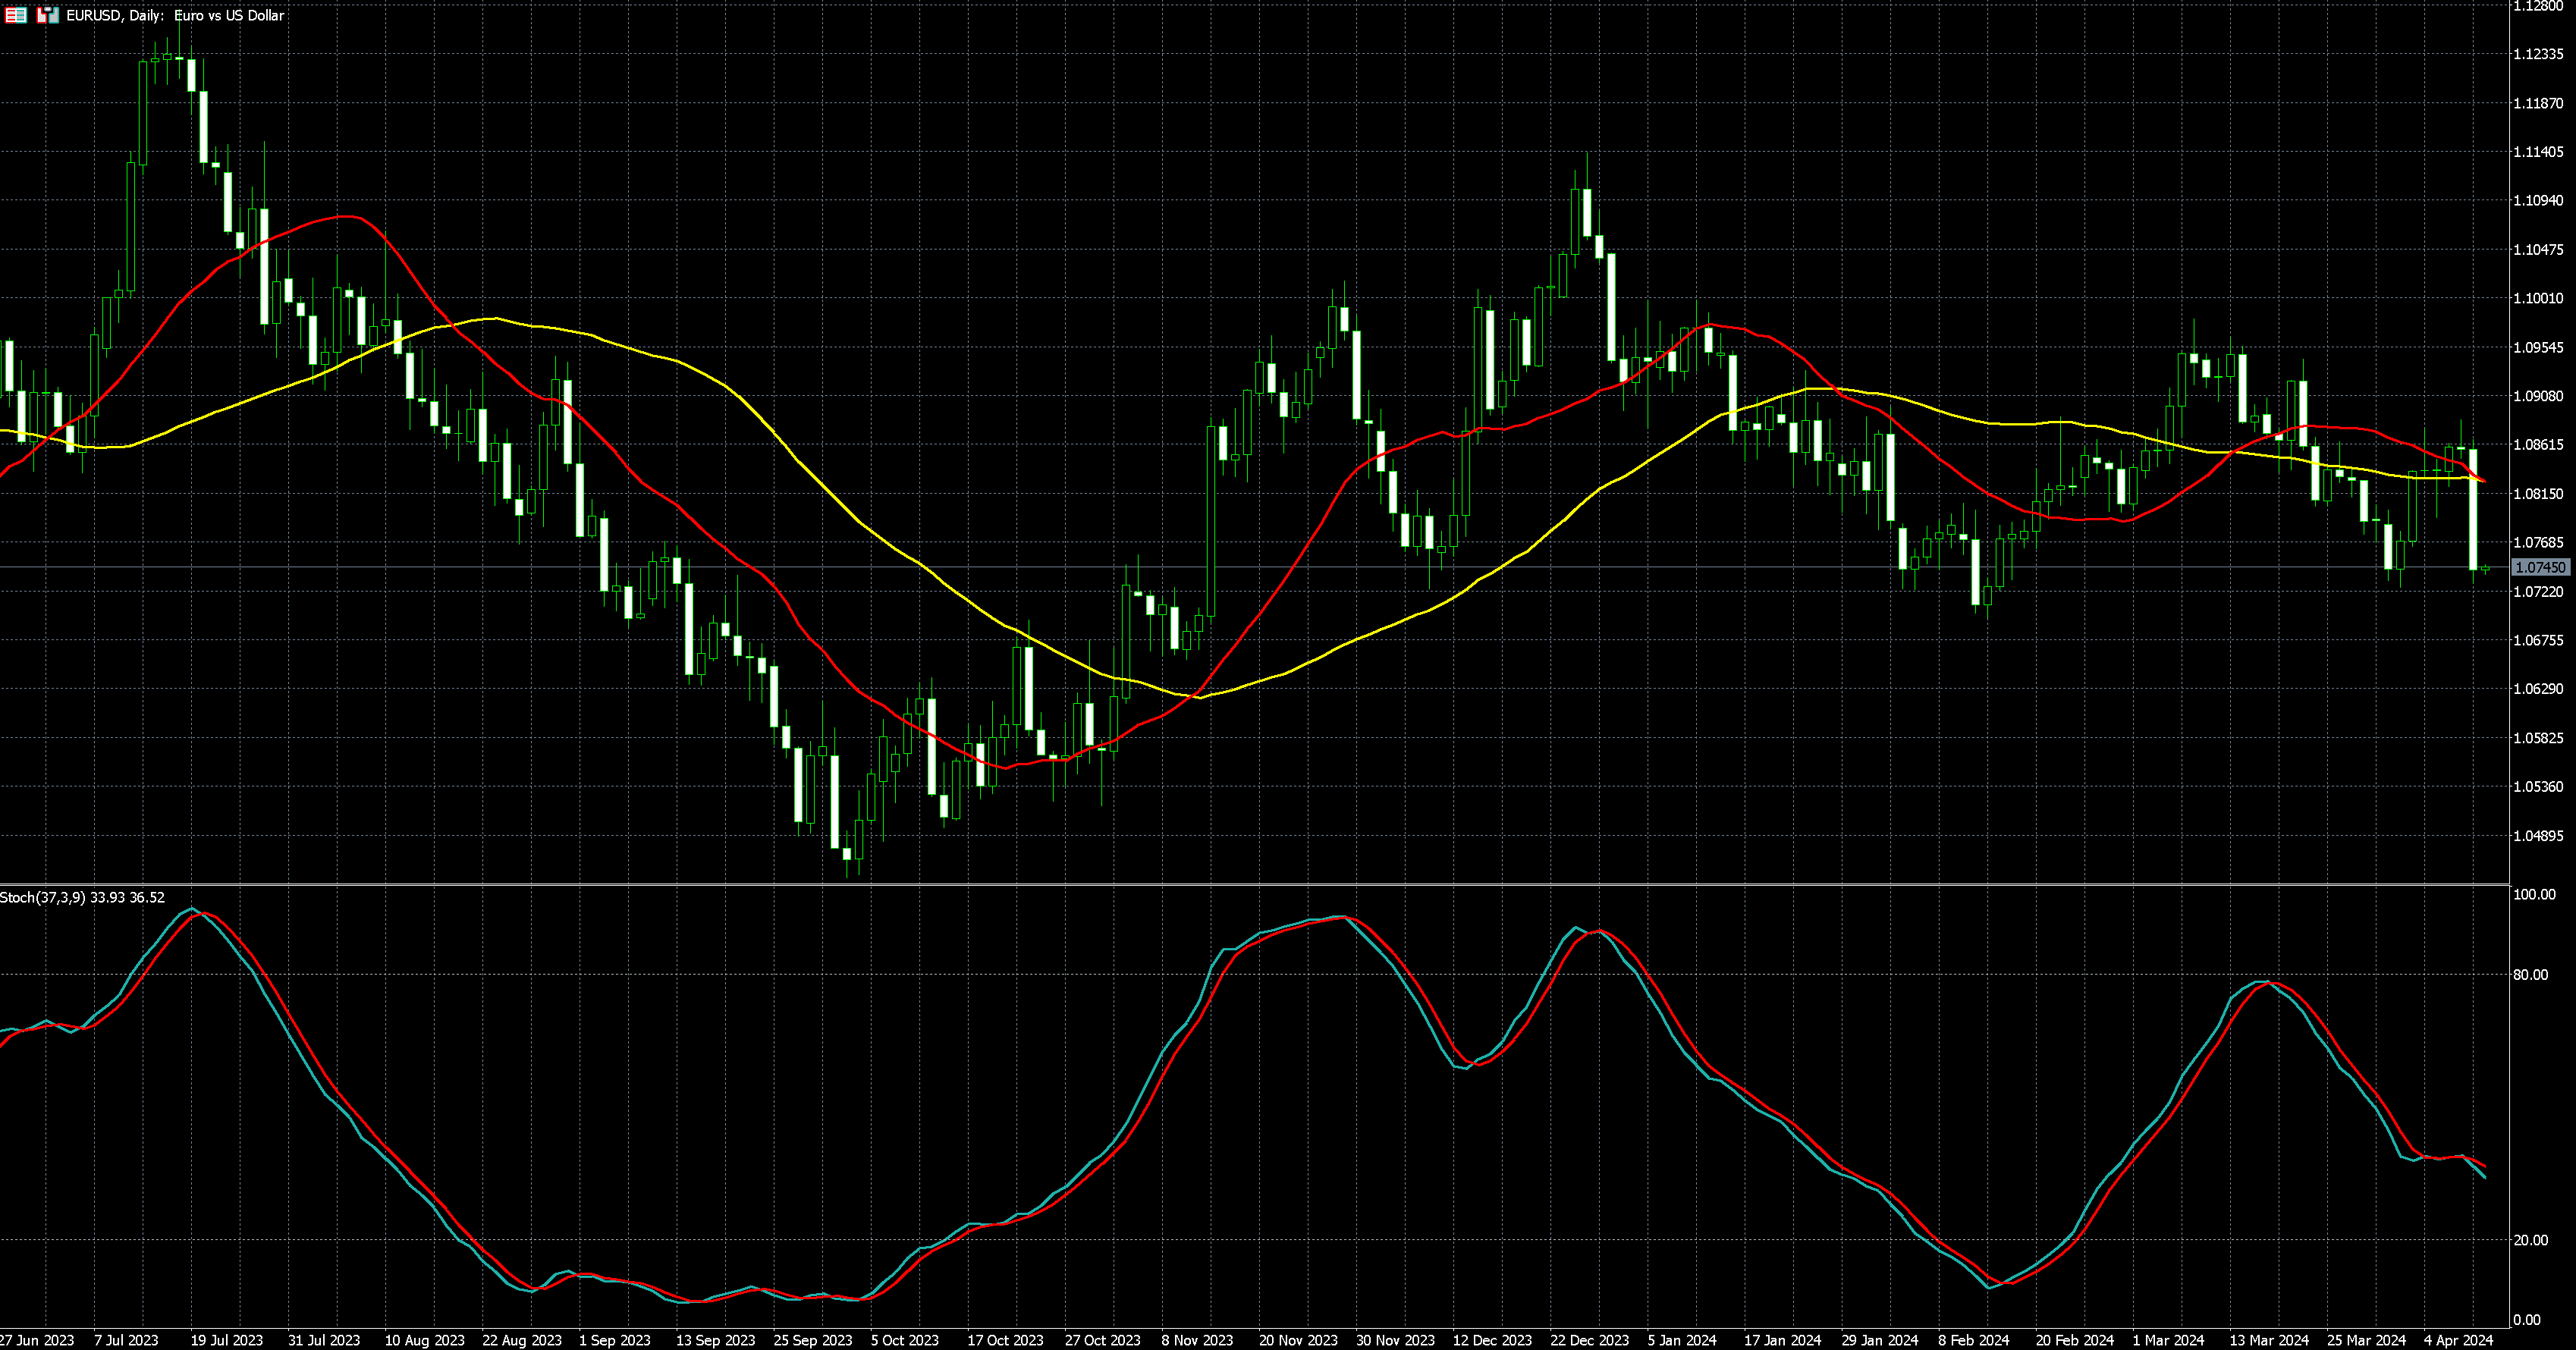Click the stochastic 20.00 level label
The width and height of the screenshot is (2576, 1350).
coord(2530,1240)
